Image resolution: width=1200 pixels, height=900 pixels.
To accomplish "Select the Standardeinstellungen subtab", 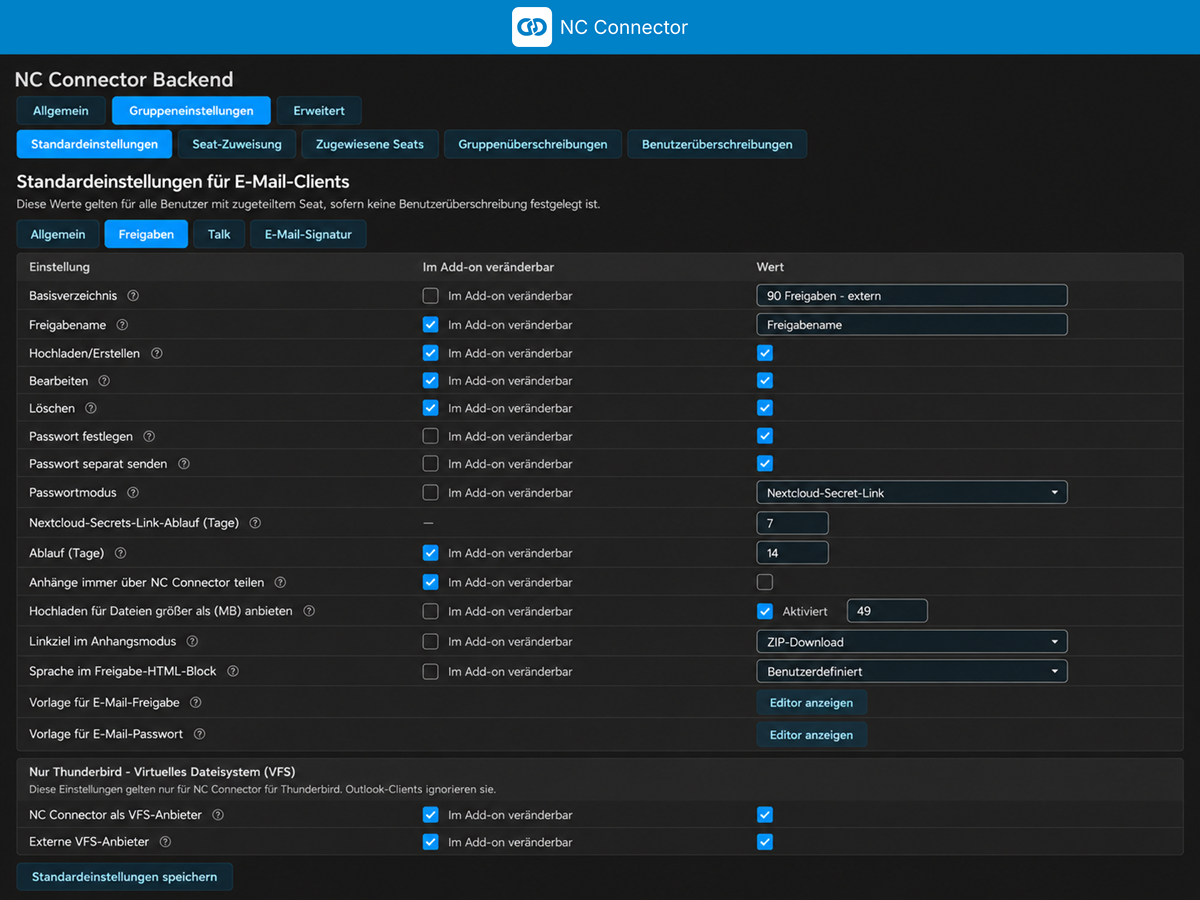I will click(x=94, y=144).
